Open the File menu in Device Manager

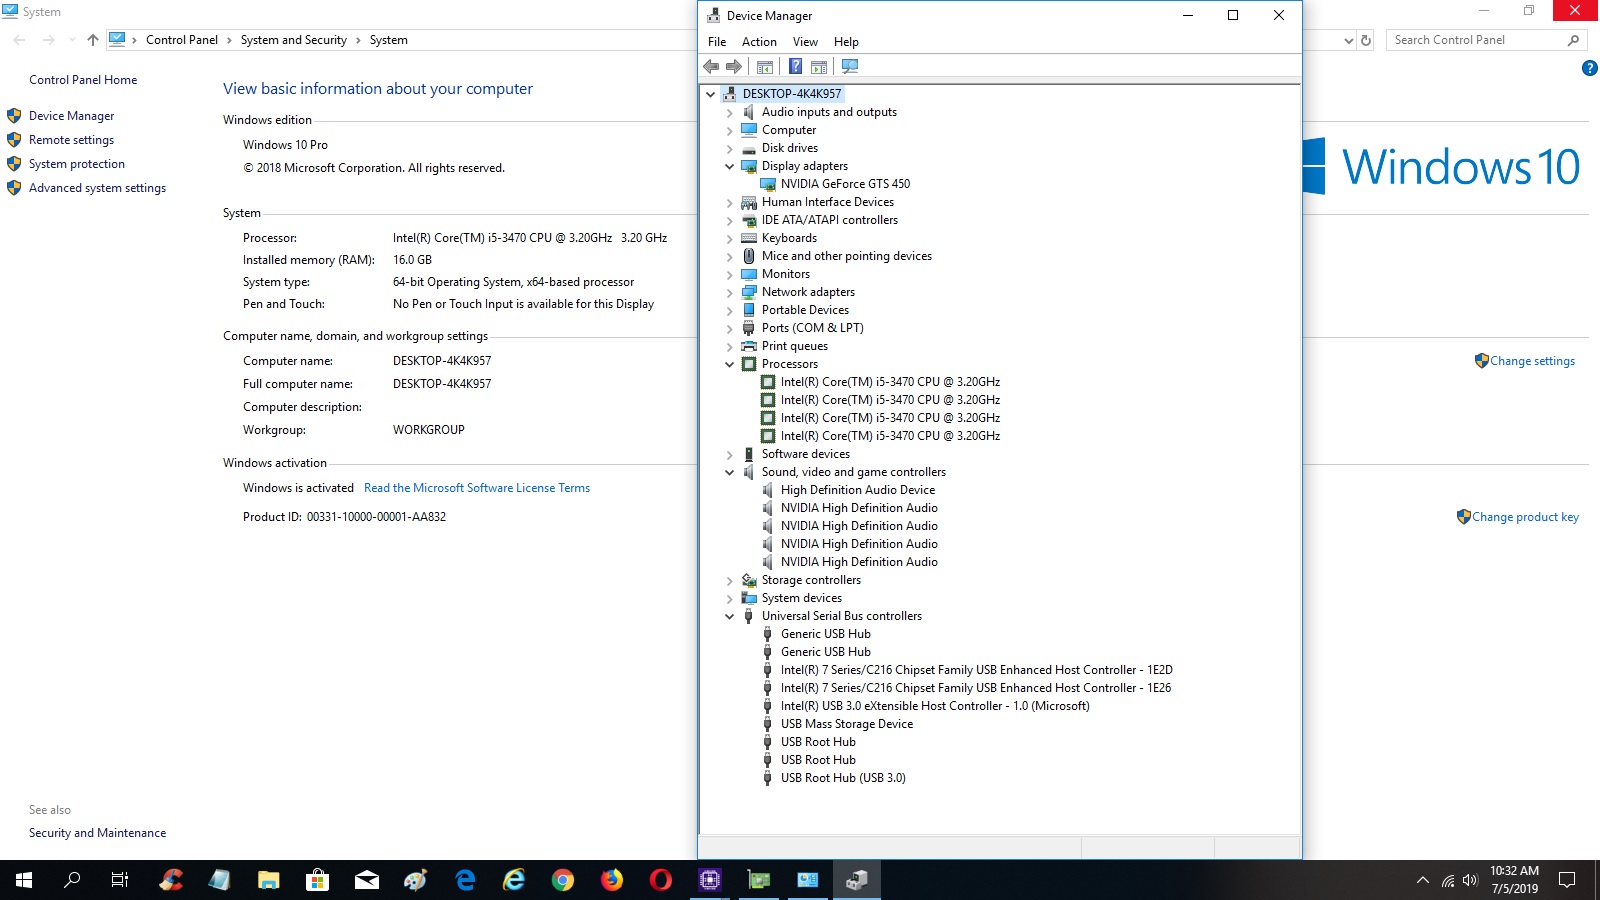(717, 42)
